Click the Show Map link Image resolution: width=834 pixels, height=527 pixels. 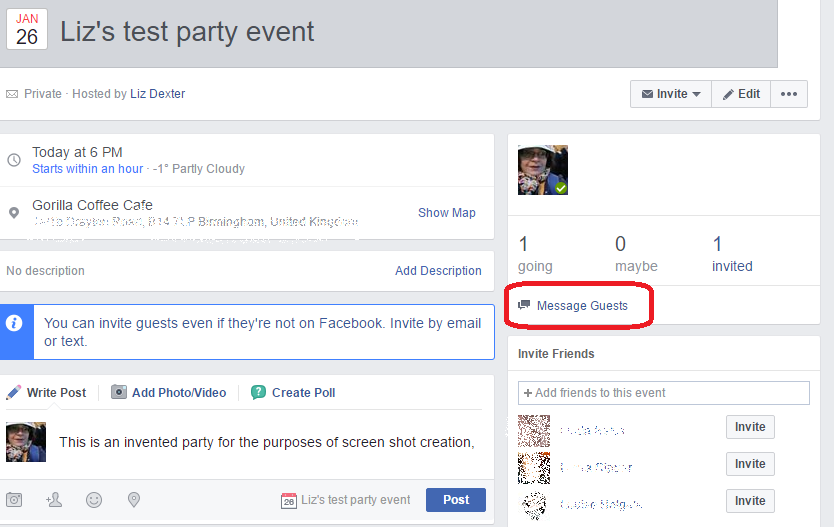pyautogui.click(x=447, y=213)
